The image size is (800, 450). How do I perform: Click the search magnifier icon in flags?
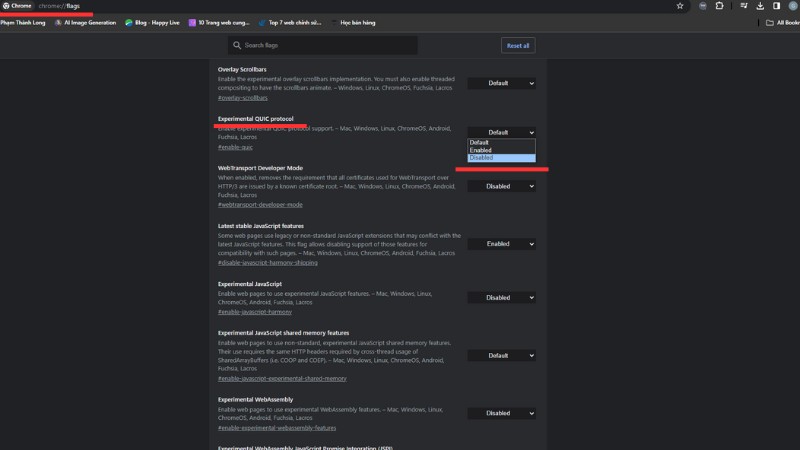[237, 45]
